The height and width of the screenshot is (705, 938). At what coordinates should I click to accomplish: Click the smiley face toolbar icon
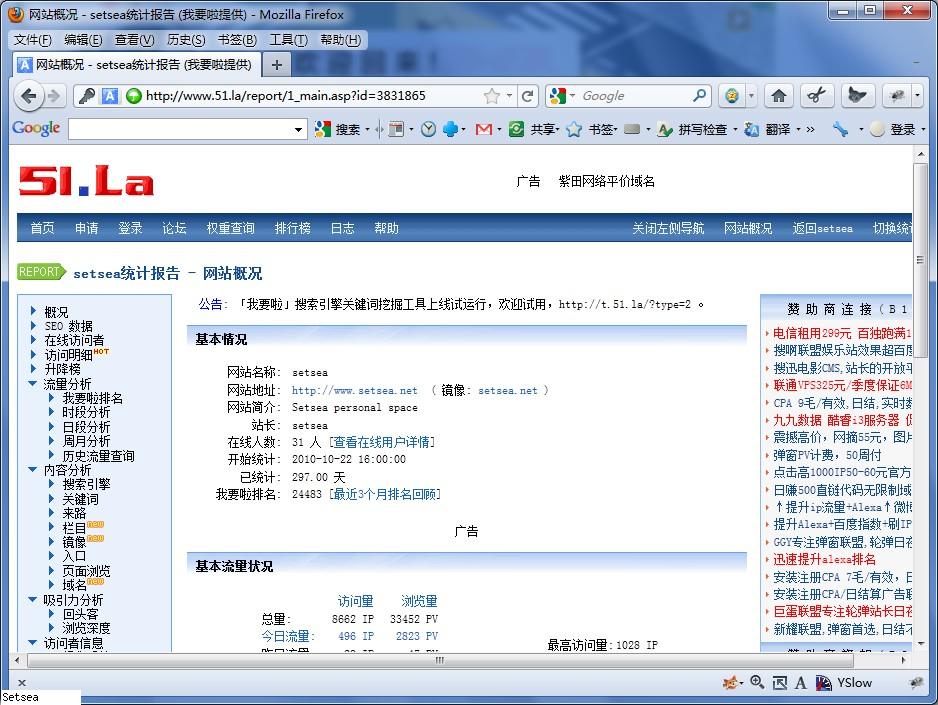pyautogui.click(x=732, y=96)
